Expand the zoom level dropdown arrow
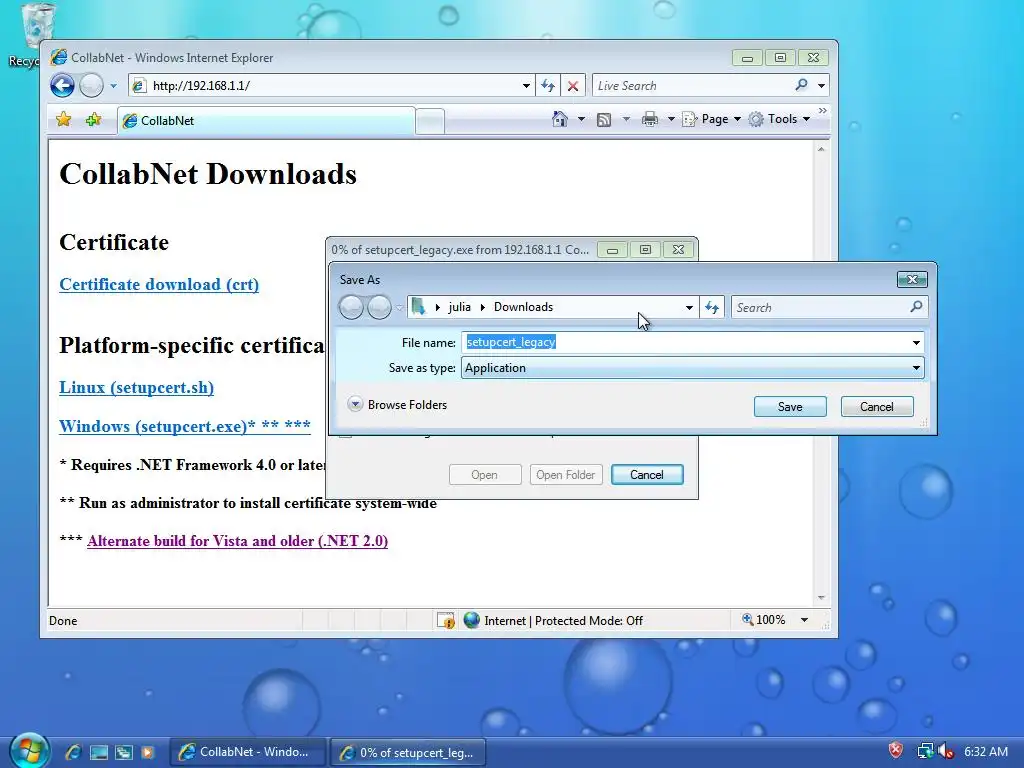 coord(805,620)
